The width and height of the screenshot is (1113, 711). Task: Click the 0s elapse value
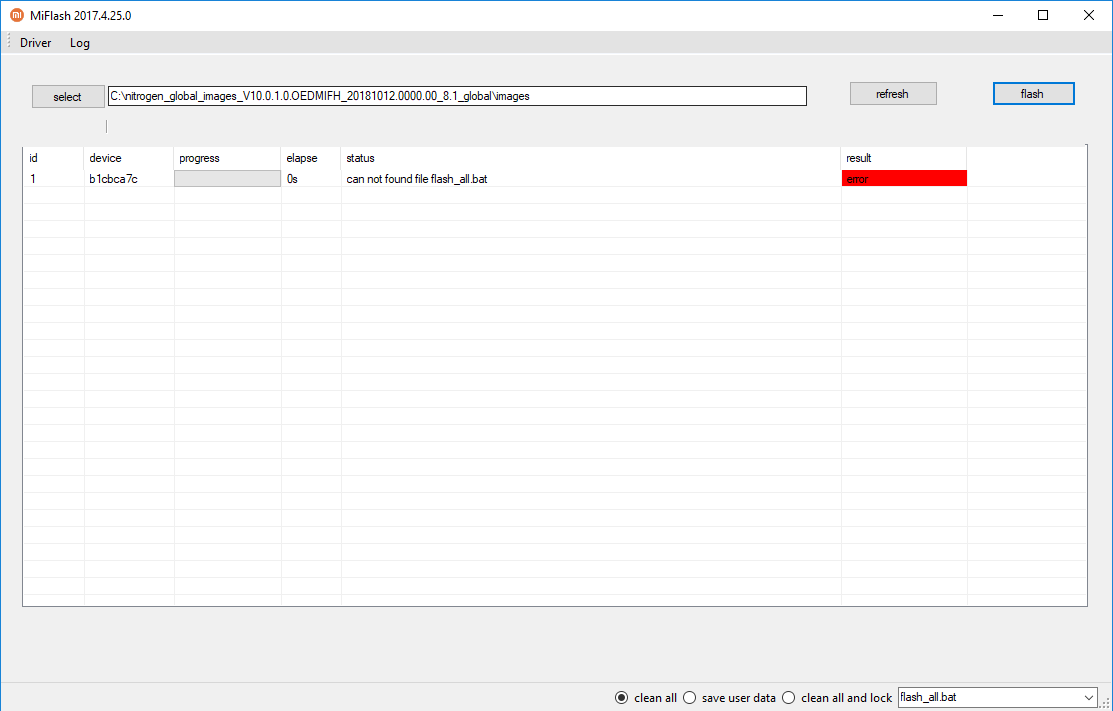(292, 179)
